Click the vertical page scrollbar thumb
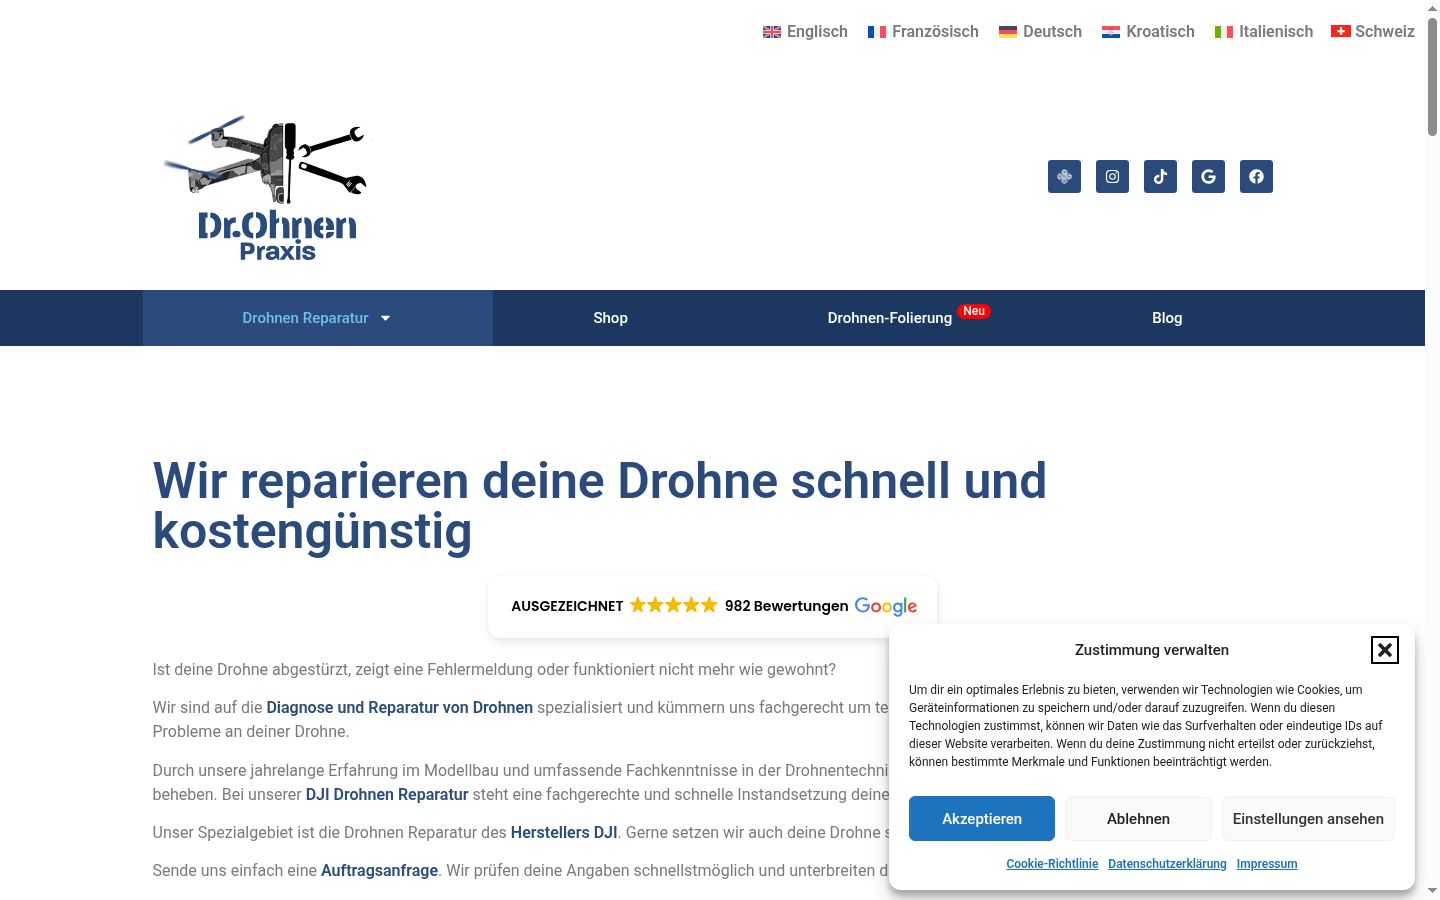 click(x=1432, y=76)
